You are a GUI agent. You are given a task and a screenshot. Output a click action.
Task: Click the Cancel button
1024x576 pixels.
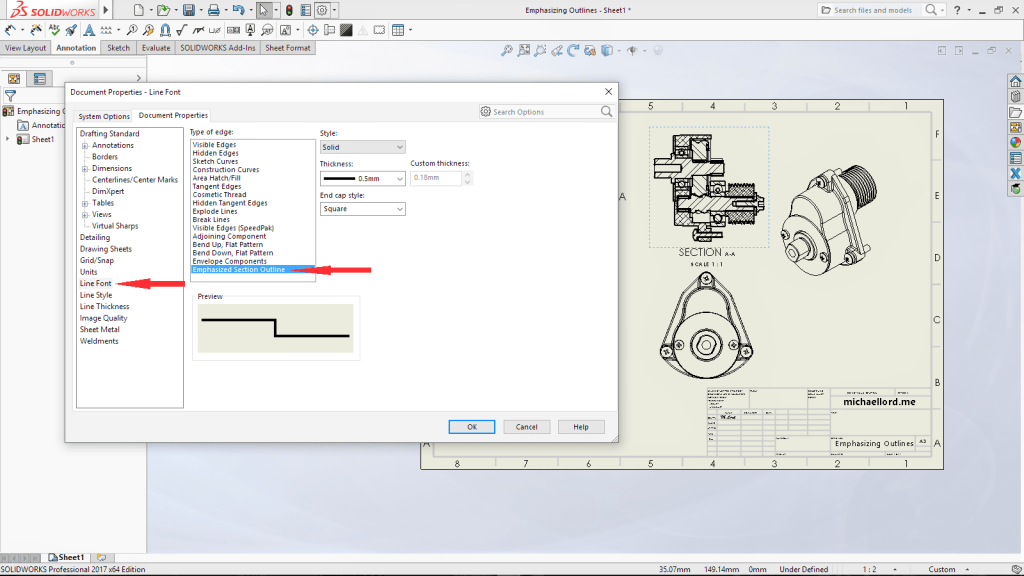pos(526,427)
